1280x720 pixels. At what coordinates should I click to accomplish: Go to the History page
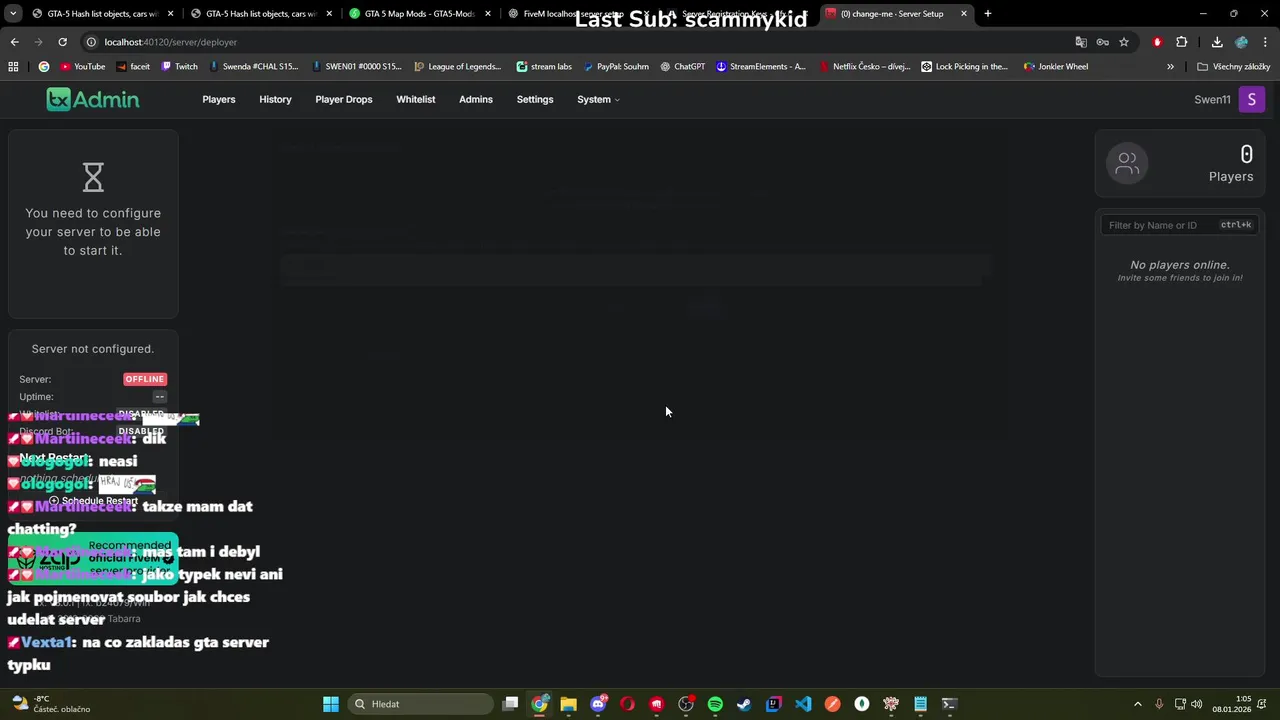[275, 99]
